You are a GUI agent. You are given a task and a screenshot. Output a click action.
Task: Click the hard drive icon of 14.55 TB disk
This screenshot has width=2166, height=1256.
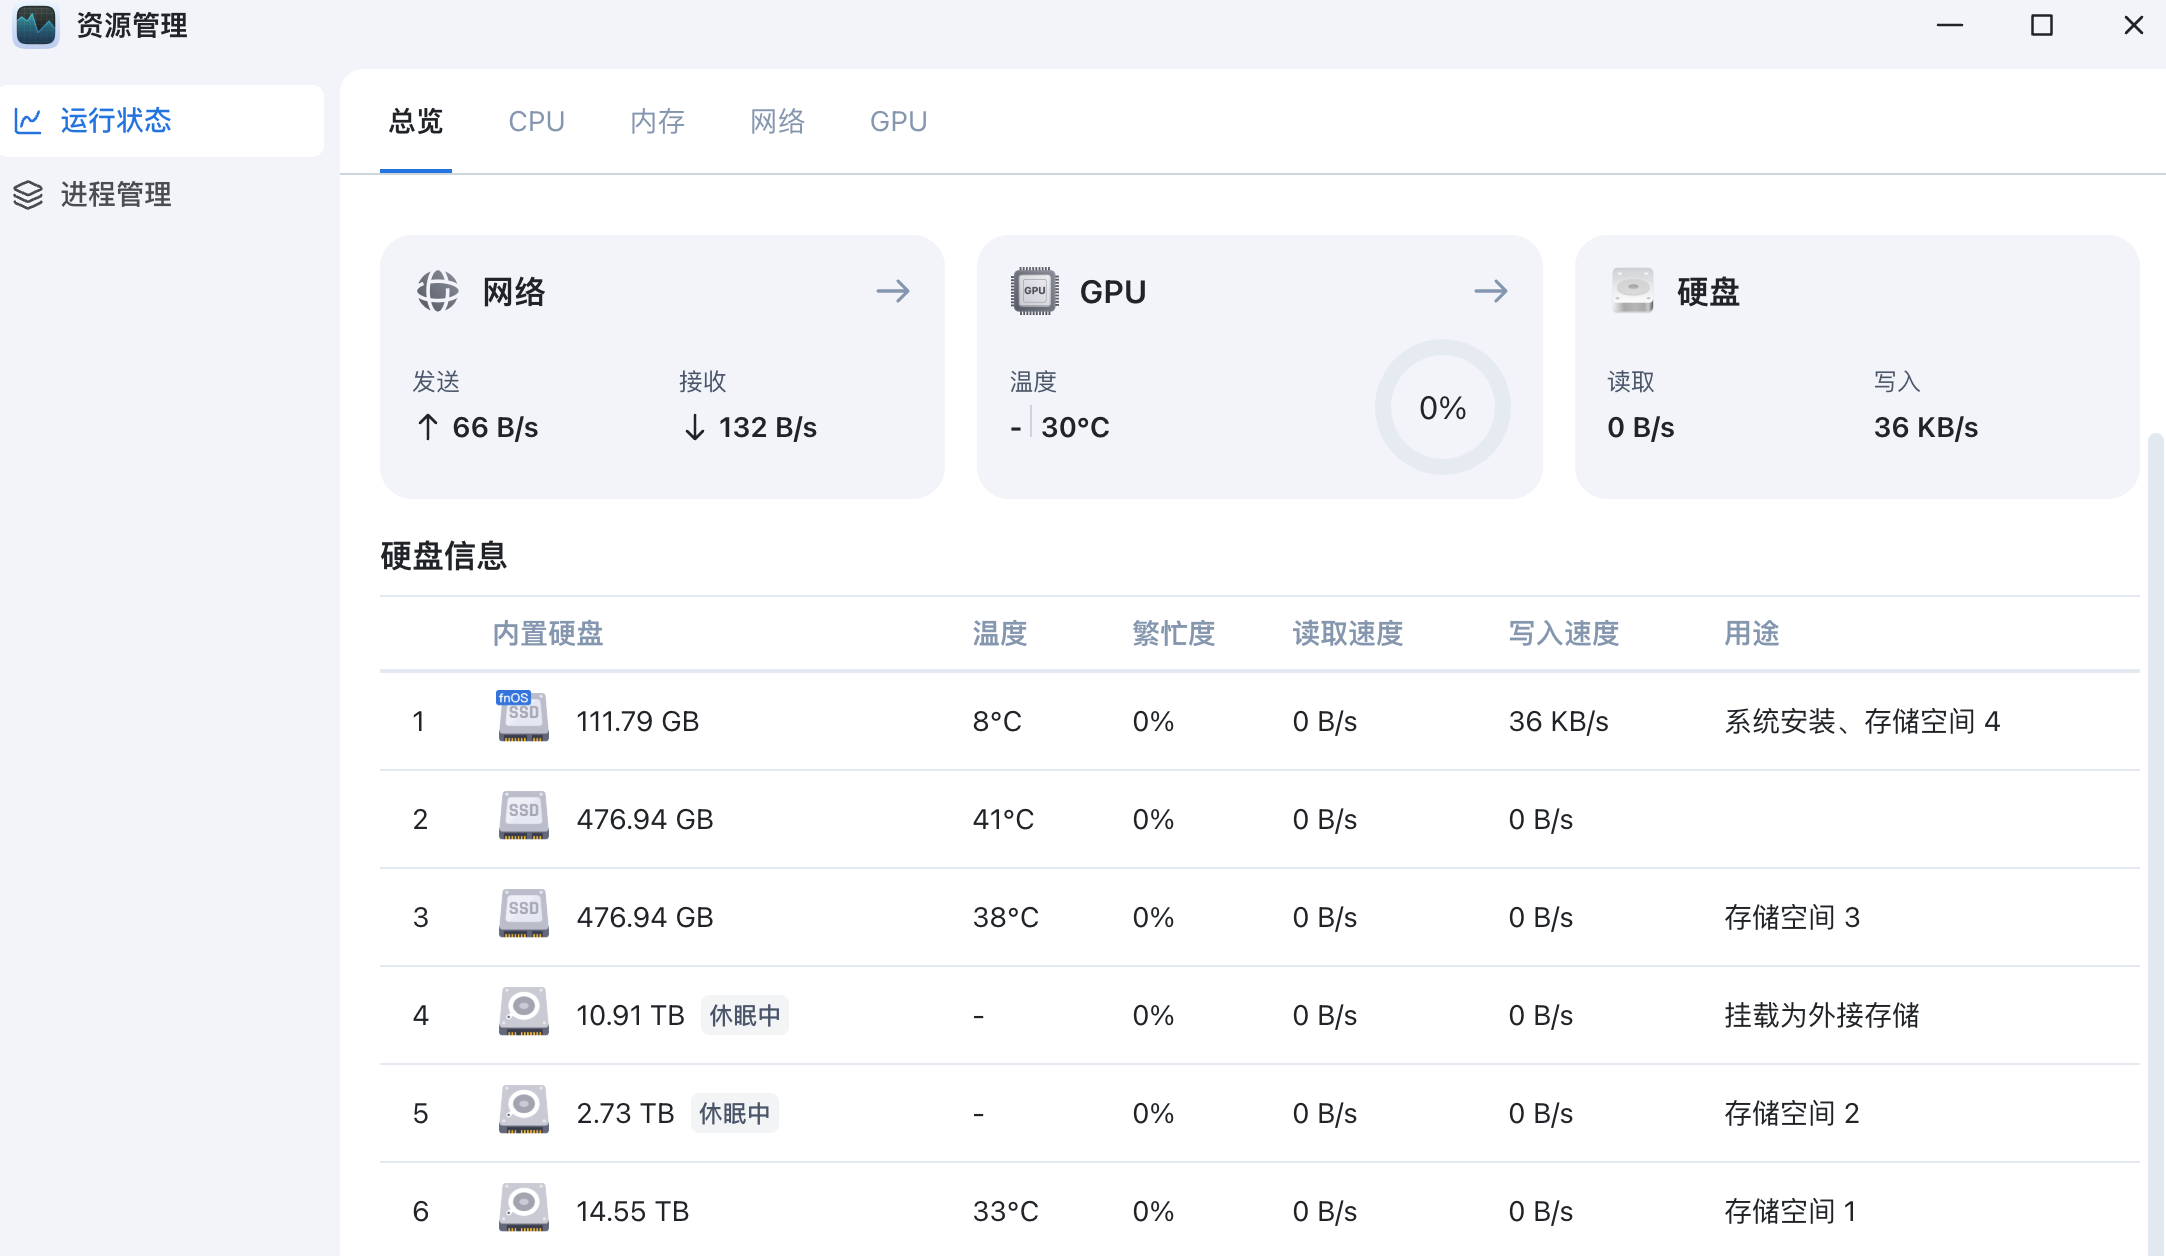click(523, 1209)
